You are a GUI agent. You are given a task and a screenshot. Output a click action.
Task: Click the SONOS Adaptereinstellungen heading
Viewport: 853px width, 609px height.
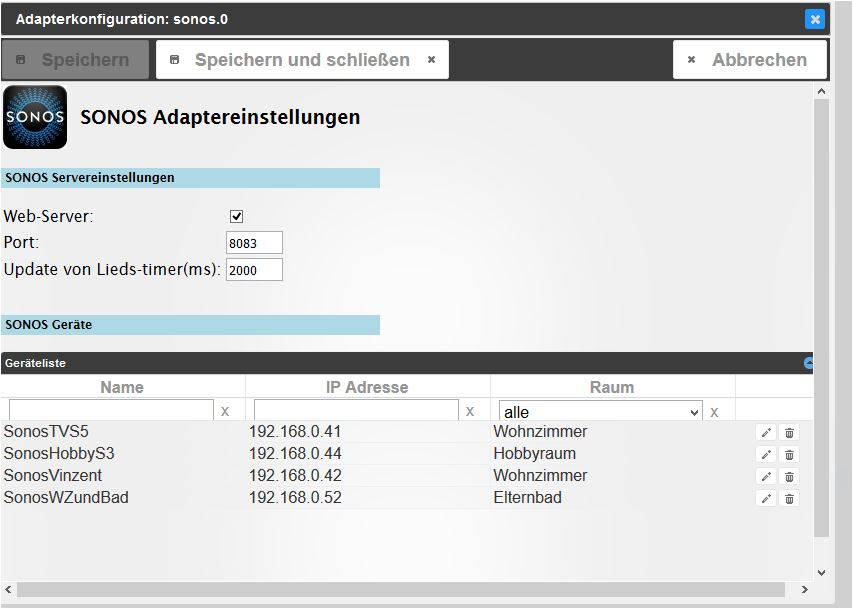click(220, 117)
